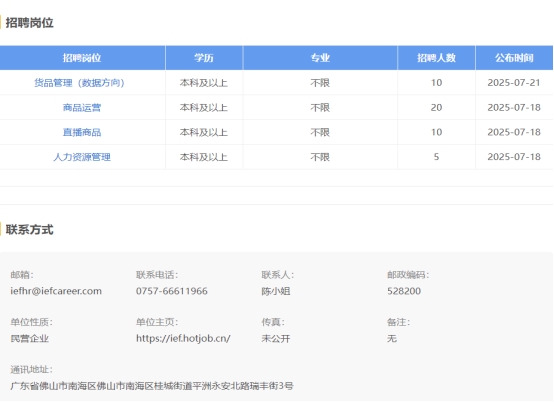Open the 人力资源管理 job posting

pyautogui.click(x=82, y=157)
